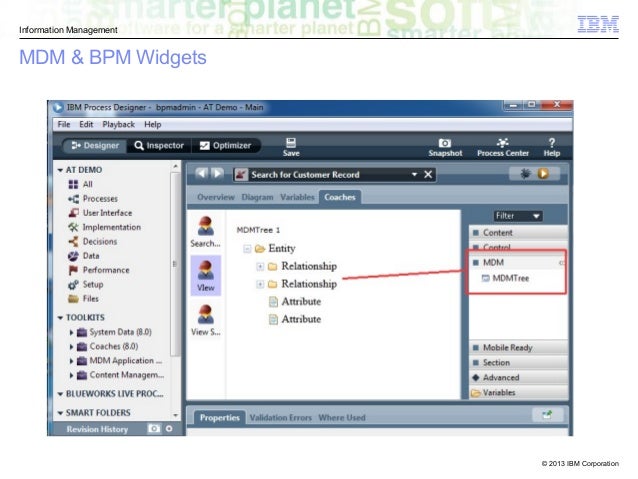Open the Help menu
The image size is (638, 479).
tap(153, 125)
